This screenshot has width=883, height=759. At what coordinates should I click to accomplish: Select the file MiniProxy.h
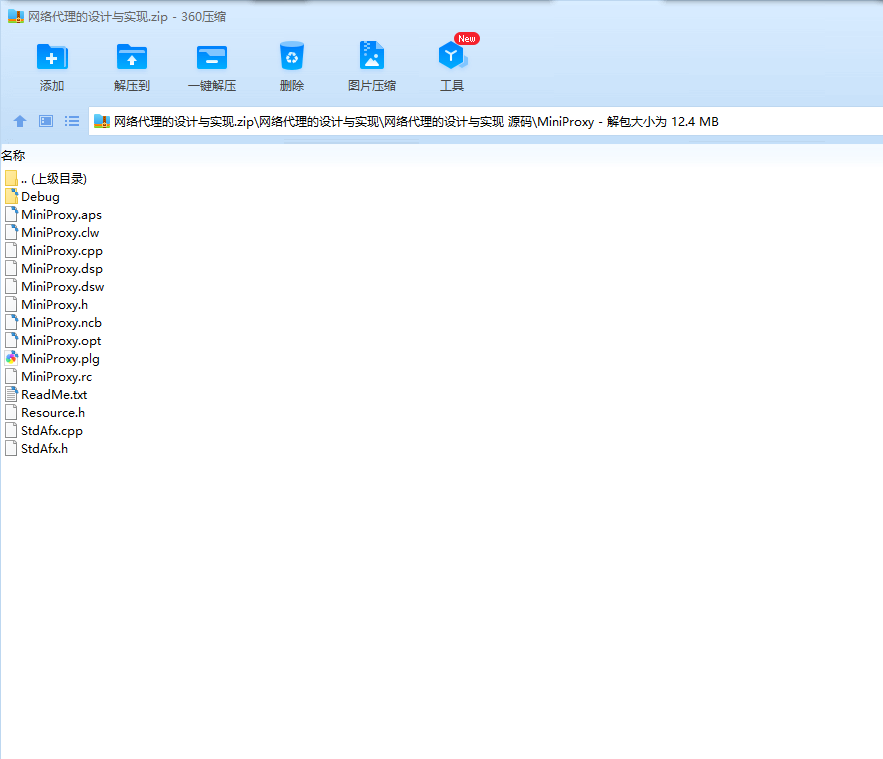pos(46,305)
